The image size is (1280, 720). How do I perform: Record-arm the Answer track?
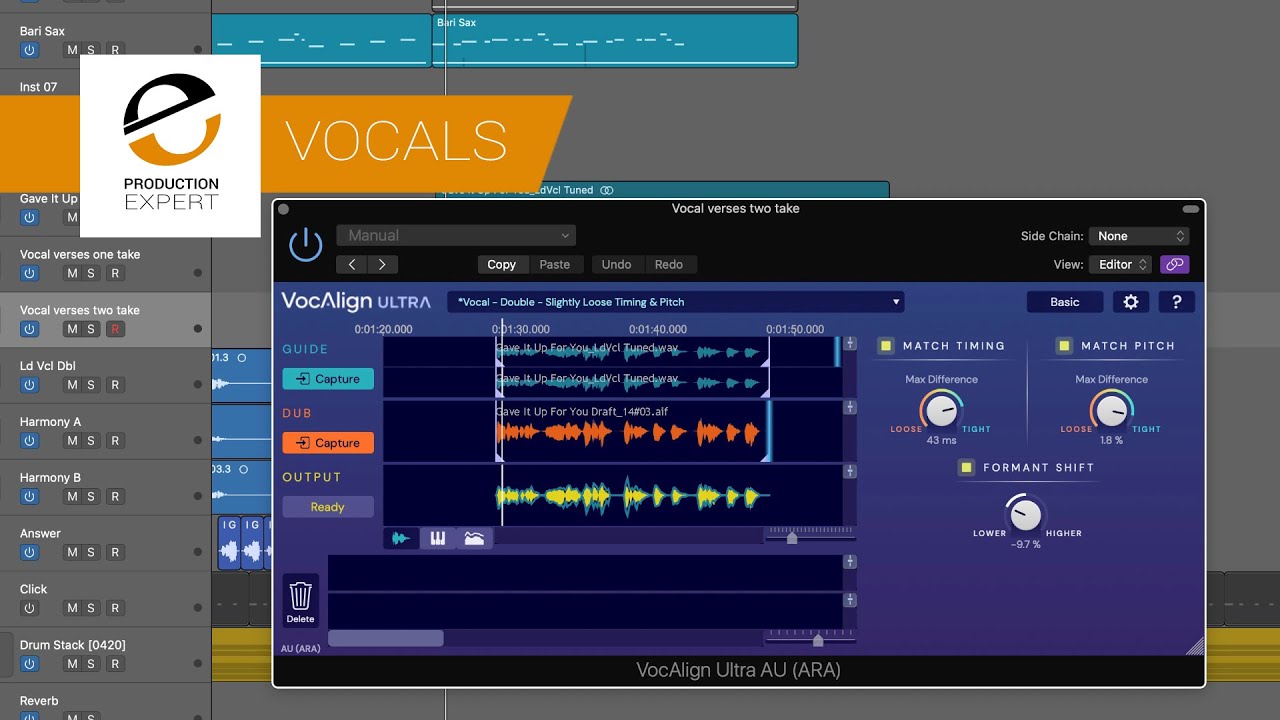click(x=115, y=552)
